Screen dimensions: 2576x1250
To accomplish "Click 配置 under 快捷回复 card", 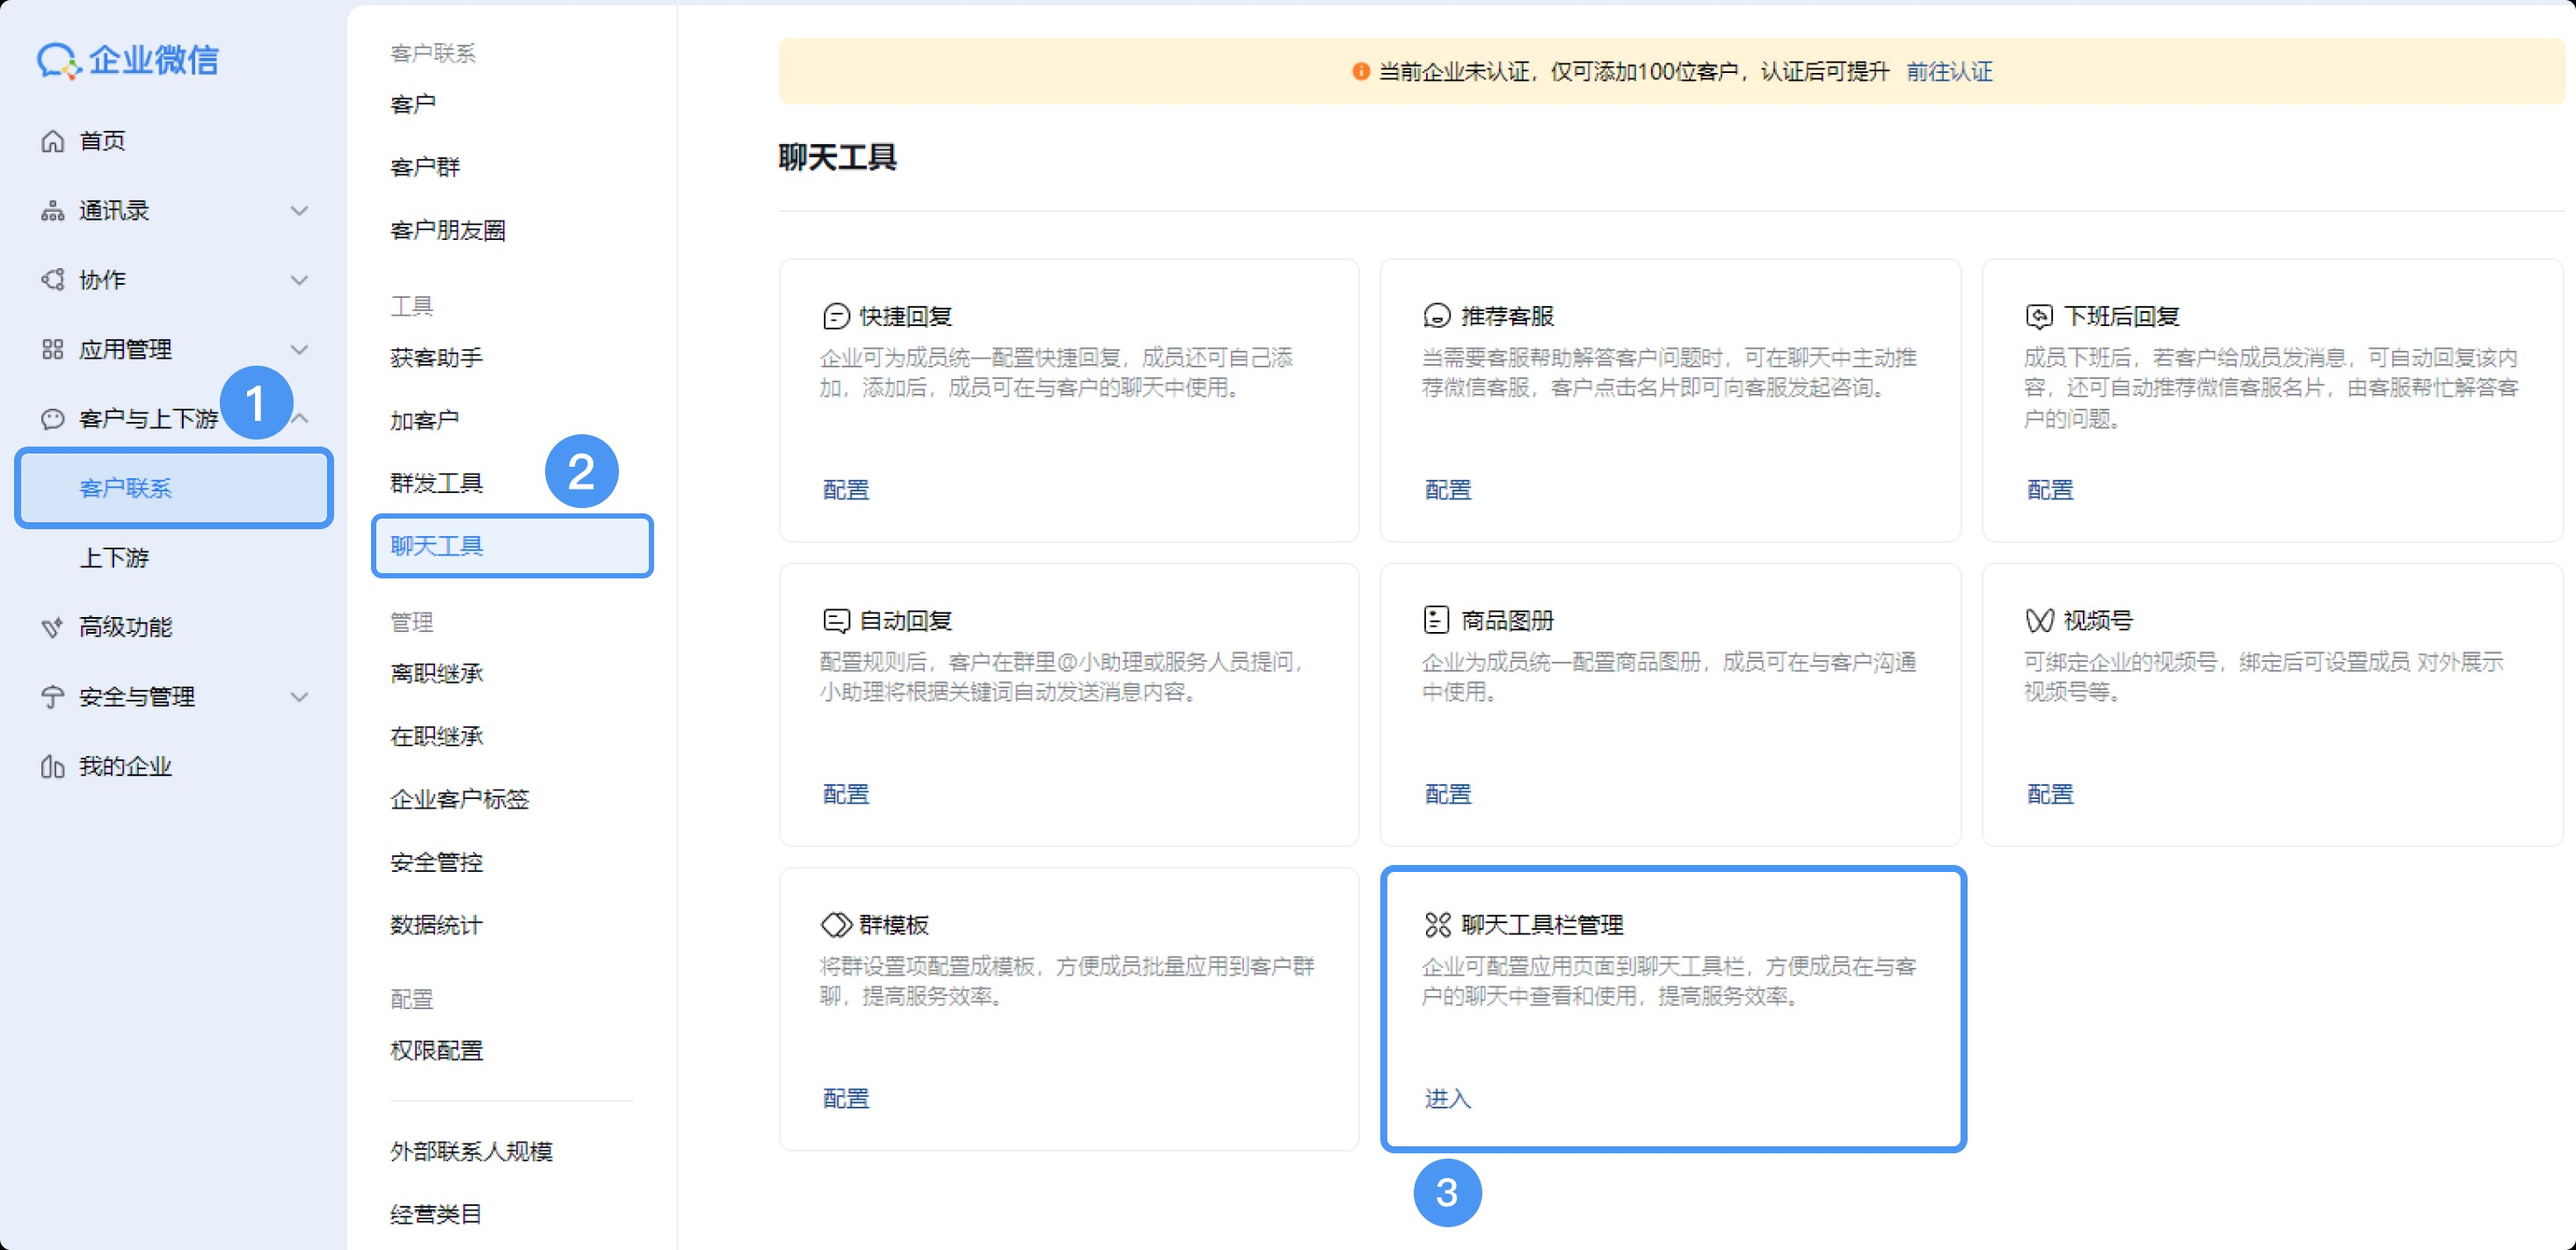I will click(845, 489).
